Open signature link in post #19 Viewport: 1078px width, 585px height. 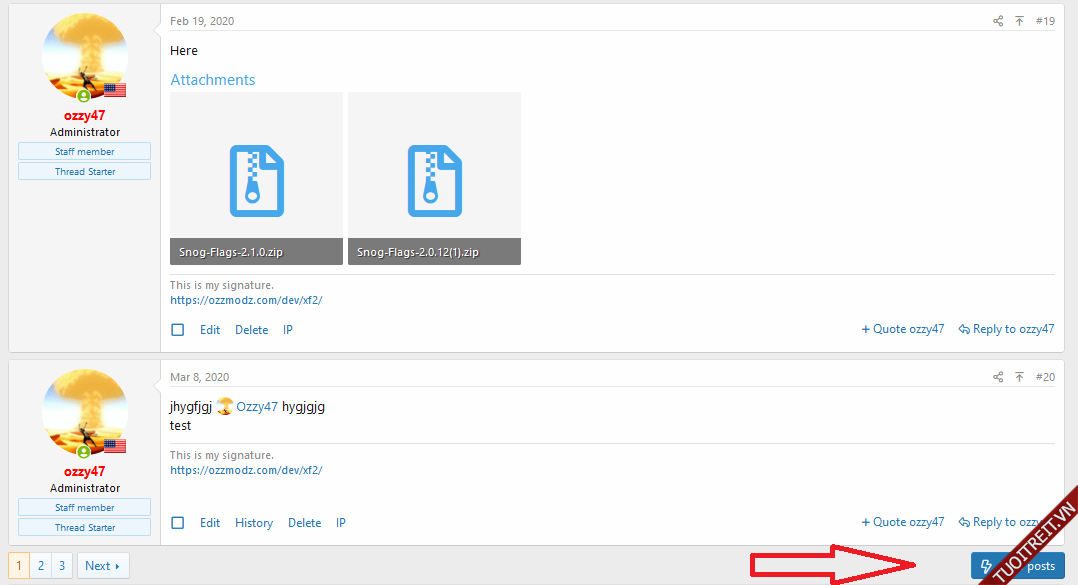pyautogui.click(x=246, y=300)
